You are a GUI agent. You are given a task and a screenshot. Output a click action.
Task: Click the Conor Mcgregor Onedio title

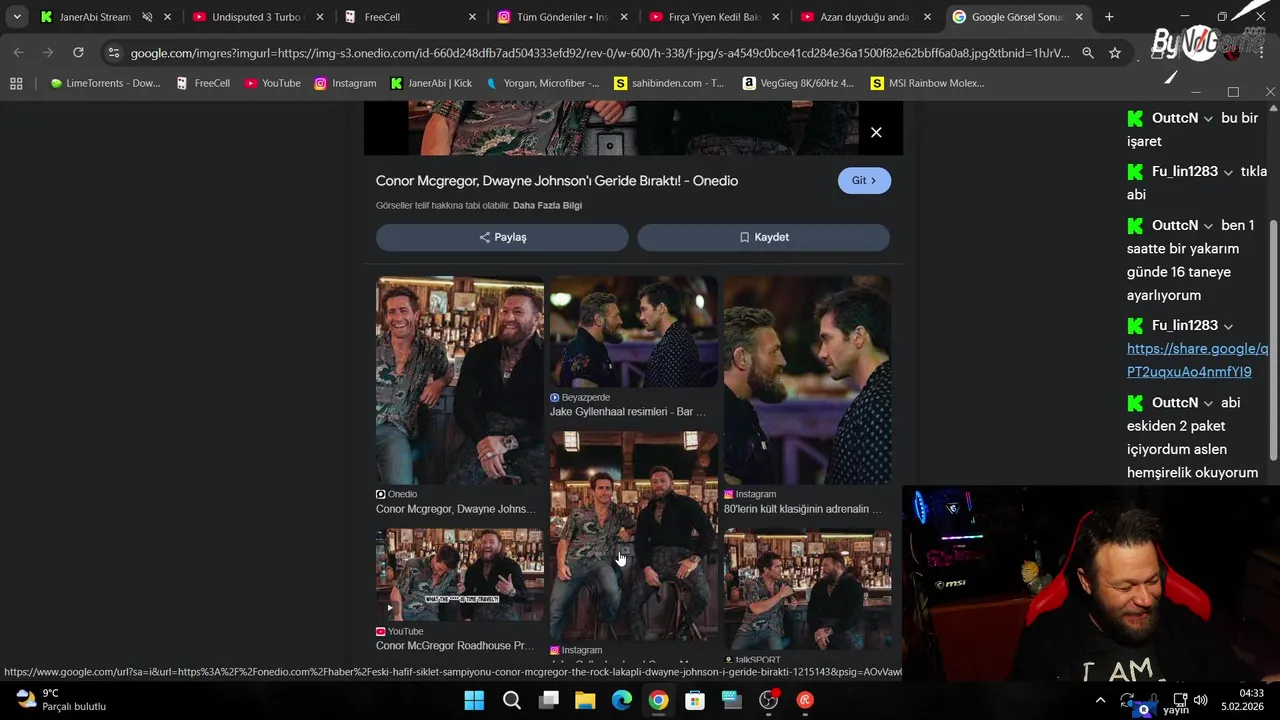coord(557,180)
